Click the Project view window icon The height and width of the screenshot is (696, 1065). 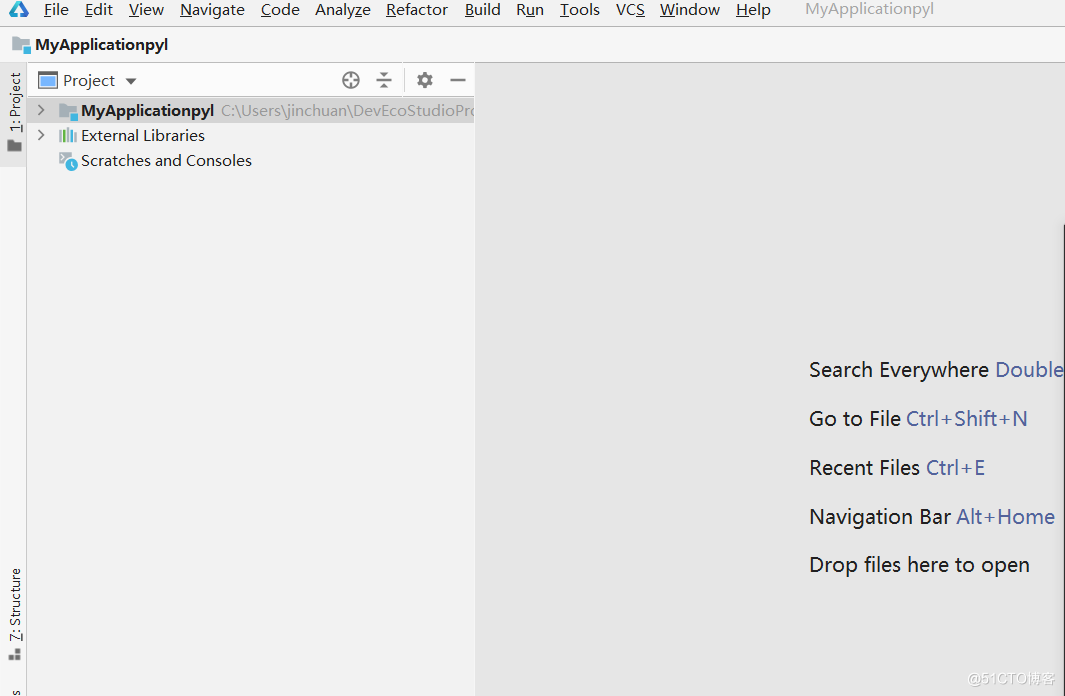pos(48,80)
